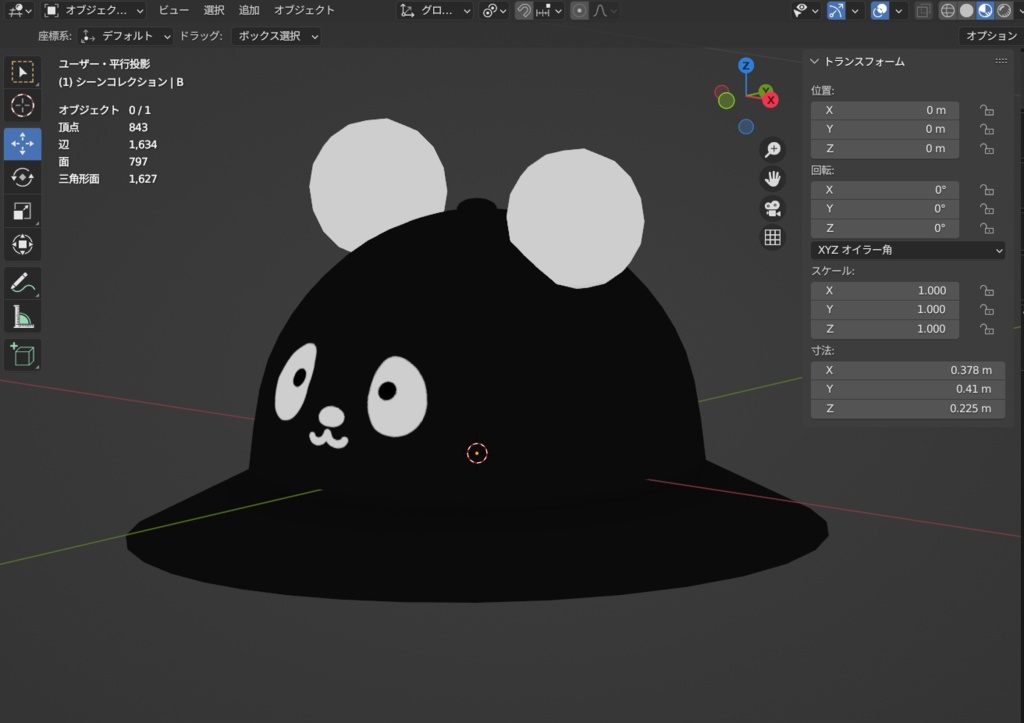This screenshot has width=1024, height=723.
Task: Toggle lock on rotation Z
Action: [x=987, y=228]
